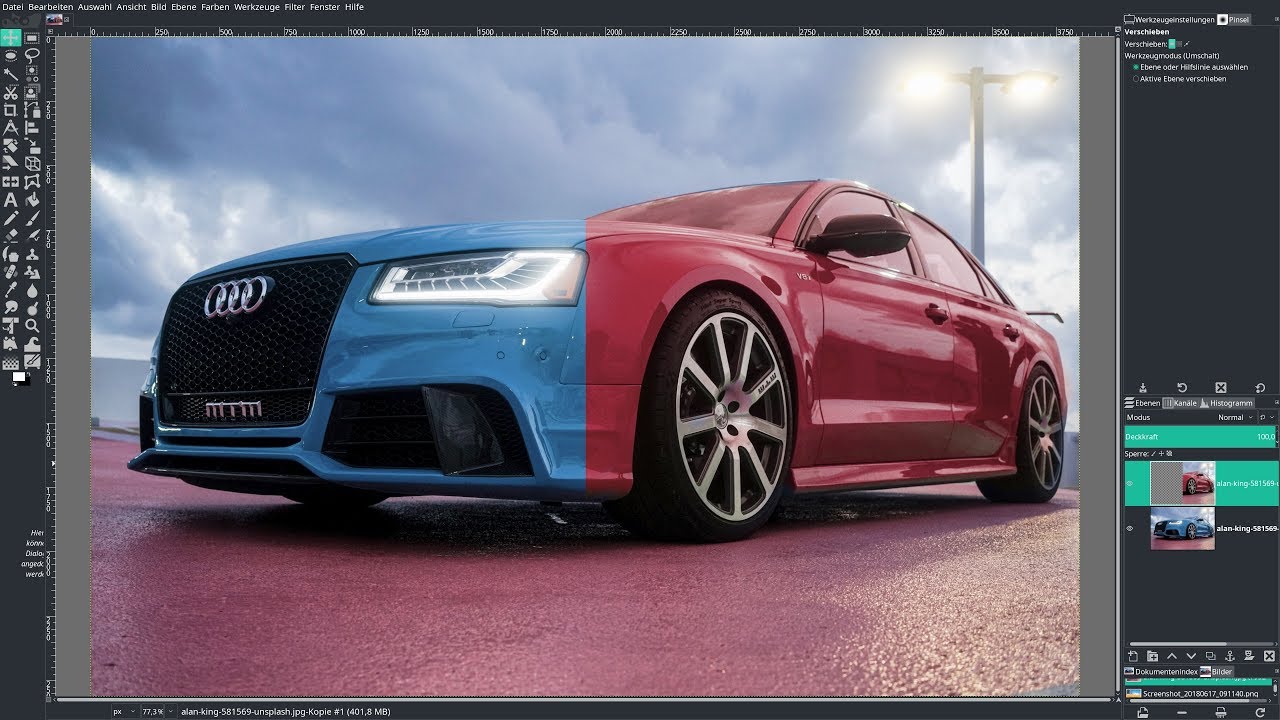The width and height of the screenshot is (1280, 720).
Task: Select the Crop tool
Action: pos(10,110)
